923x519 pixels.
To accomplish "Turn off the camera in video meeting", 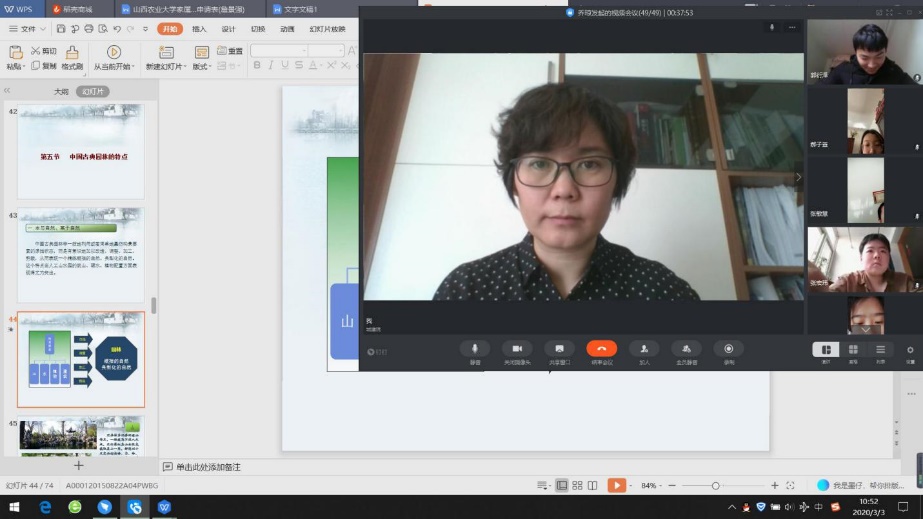I will click(517, 350).
